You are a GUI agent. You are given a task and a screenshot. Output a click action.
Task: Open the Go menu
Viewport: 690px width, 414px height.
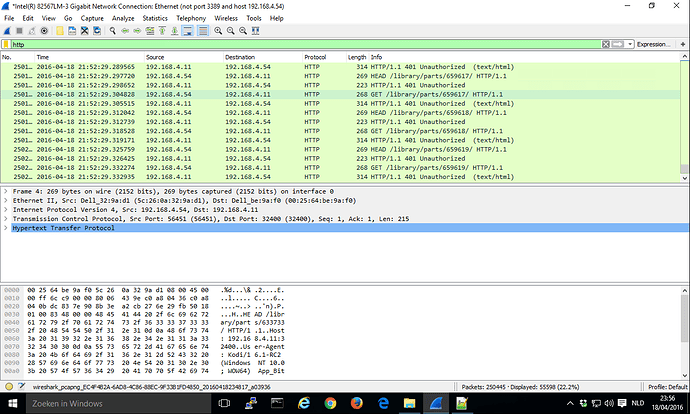[68, 18]
